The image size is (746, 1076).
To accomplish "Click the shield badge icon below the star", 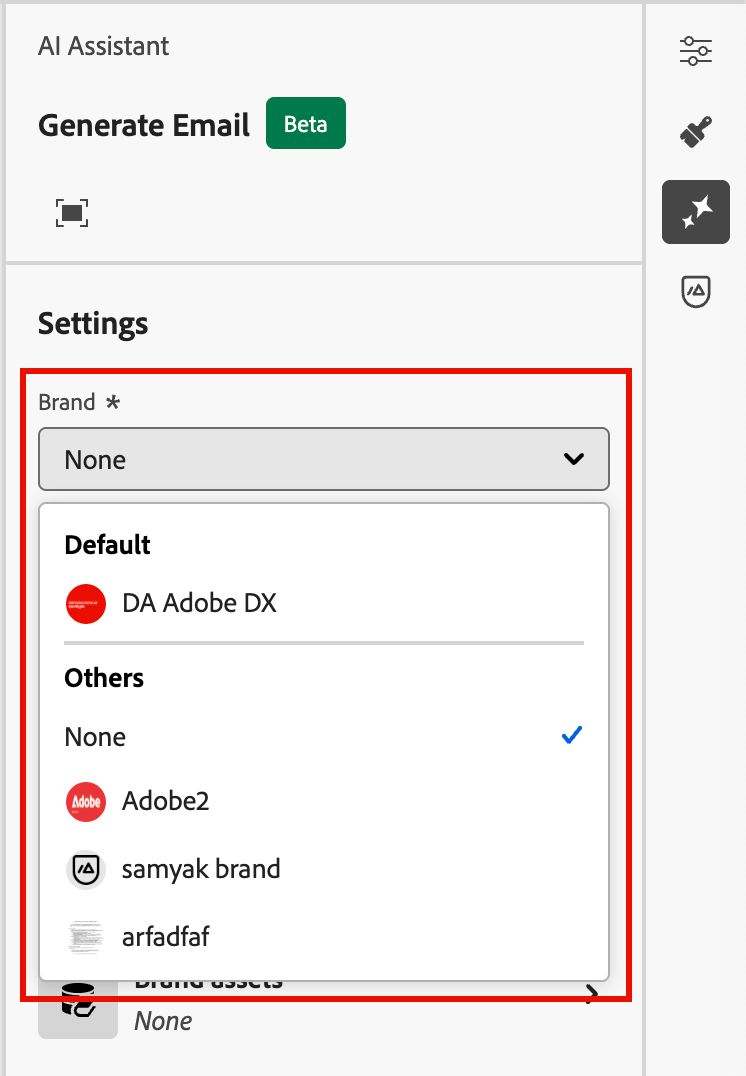I will [x=695, y=291].
